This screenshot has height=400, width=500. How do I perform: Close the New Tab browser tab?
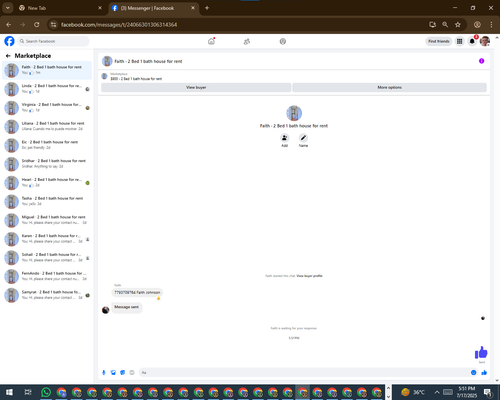(x=100, y=8)
